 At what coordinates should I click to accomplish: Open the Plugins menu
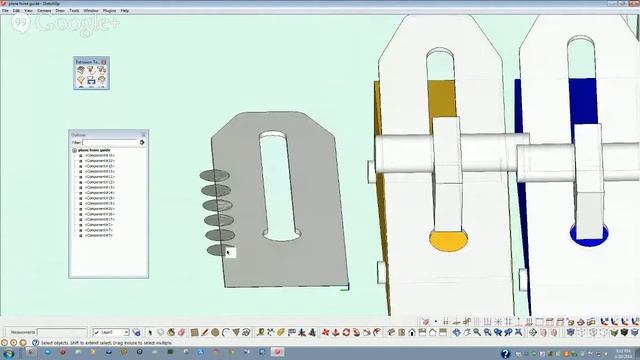pyautogui.click(x=109, y=11)
